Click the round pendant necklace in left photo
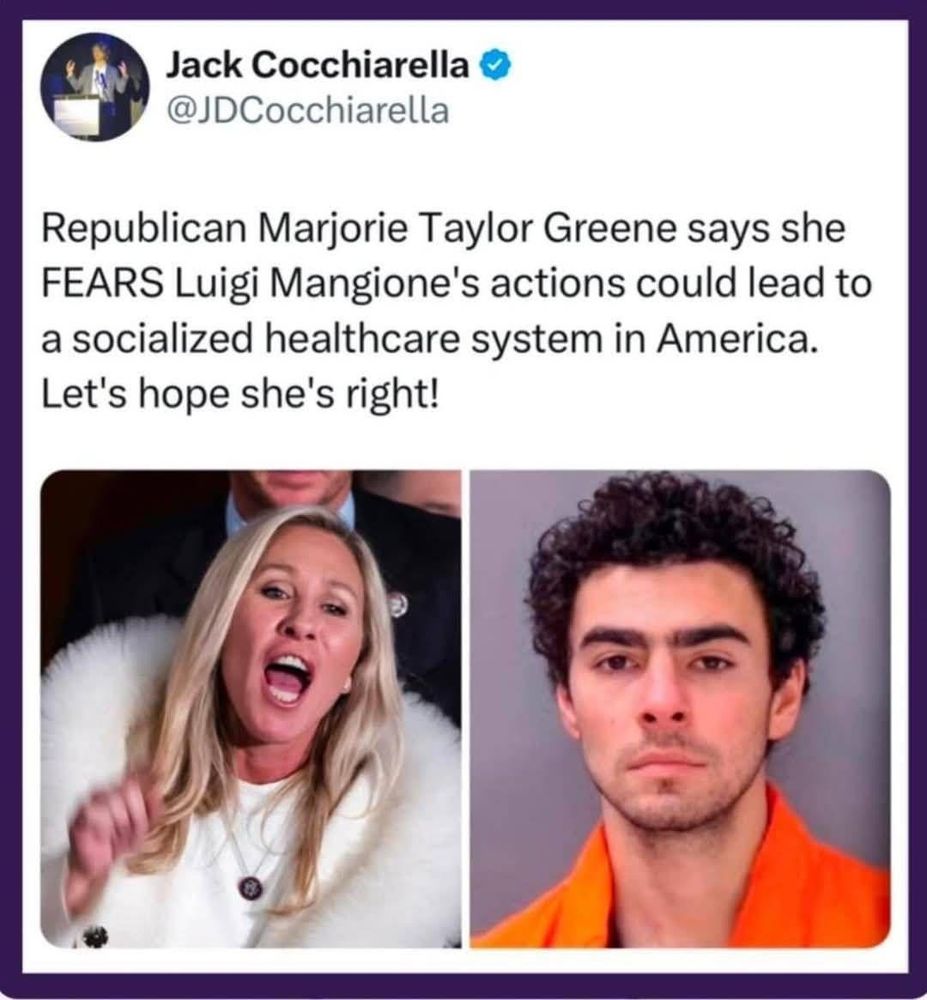This screenshot has height=1000, width=927. pos(249,886)
